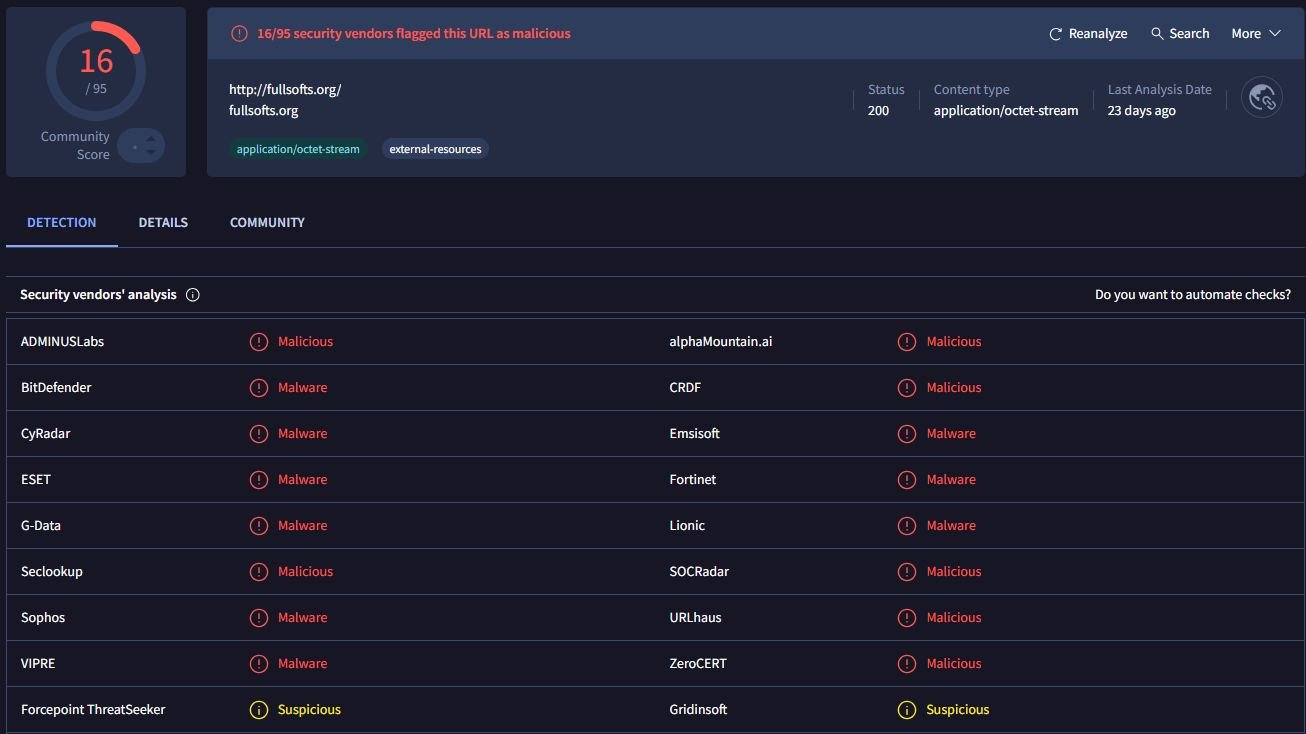Open the More dropdown menu
The image size is (1306, 734).
[x=1256, y=34]
